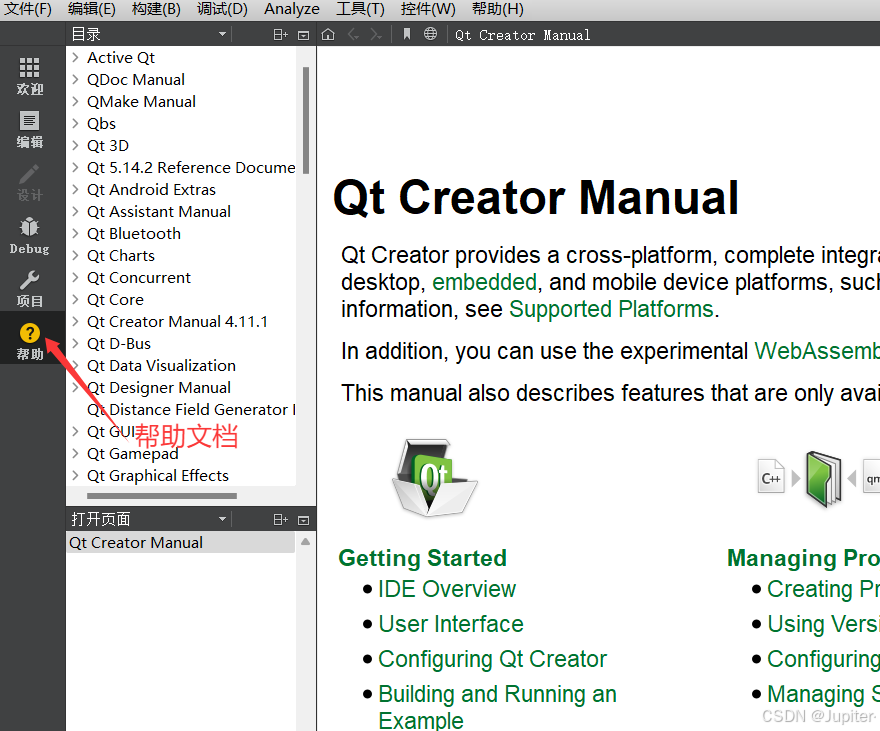The height and width of the screenshot is (731, 880).
Task: Open the Debug mode
Action: (29, 236)
